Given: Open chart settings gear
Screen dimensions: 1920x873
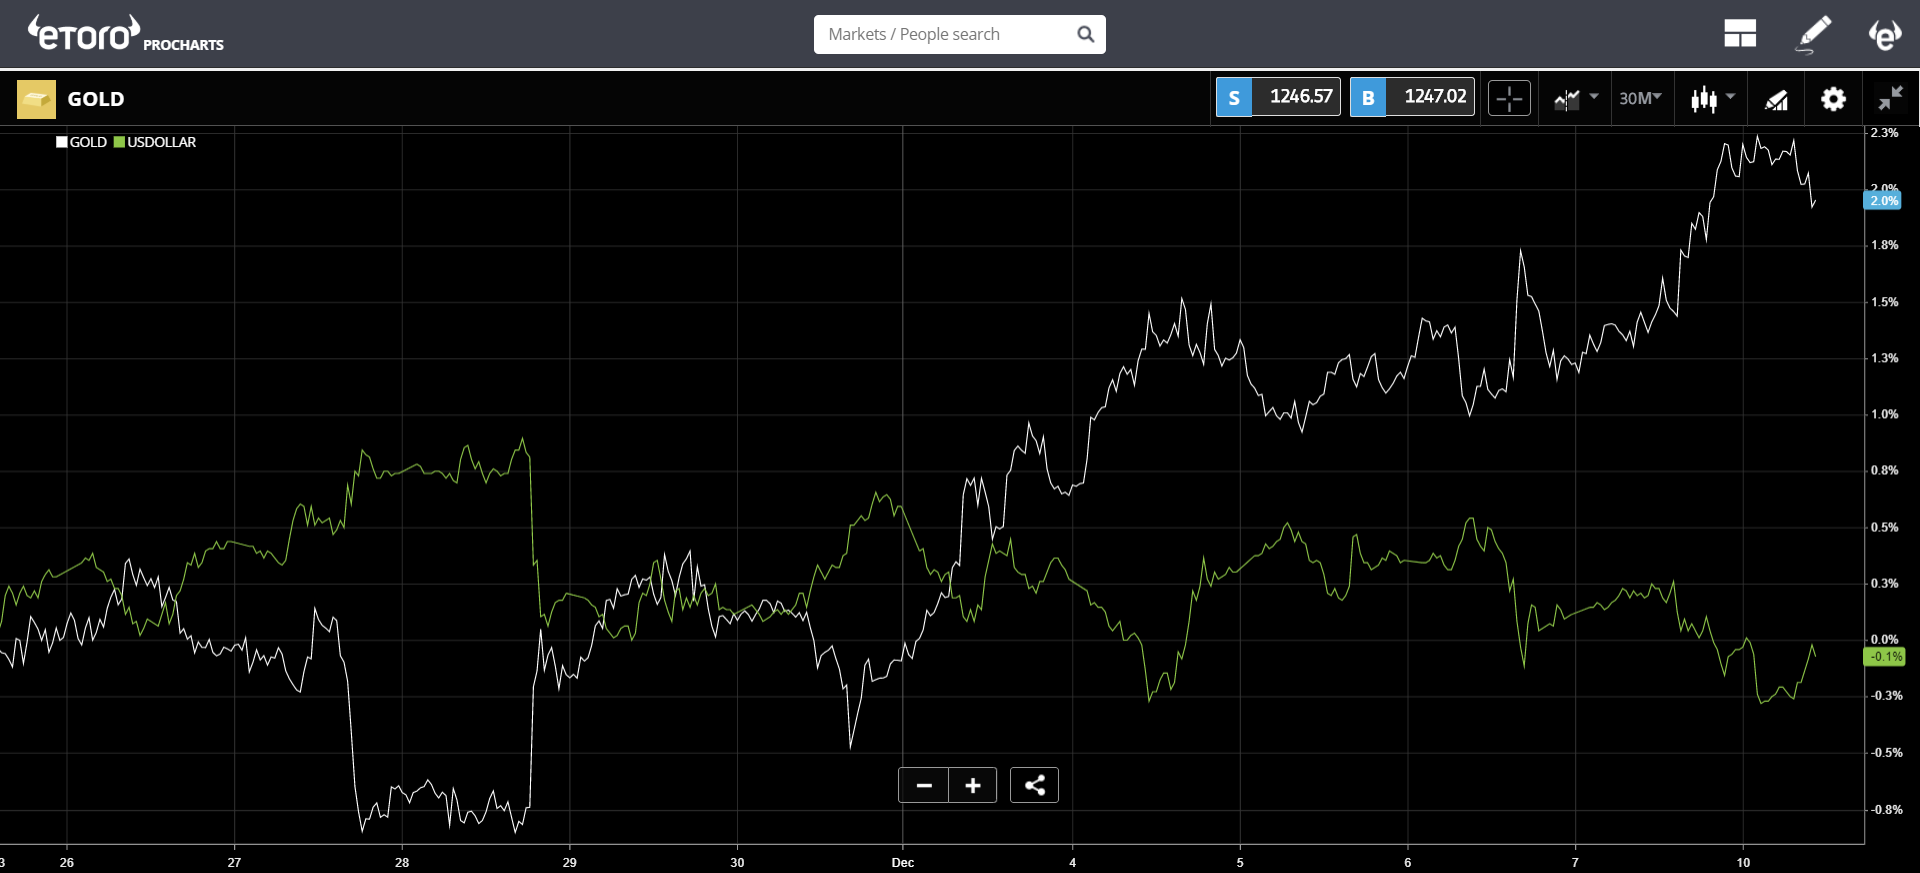Looking at the screenshot, I should [x=1833, y=99].
